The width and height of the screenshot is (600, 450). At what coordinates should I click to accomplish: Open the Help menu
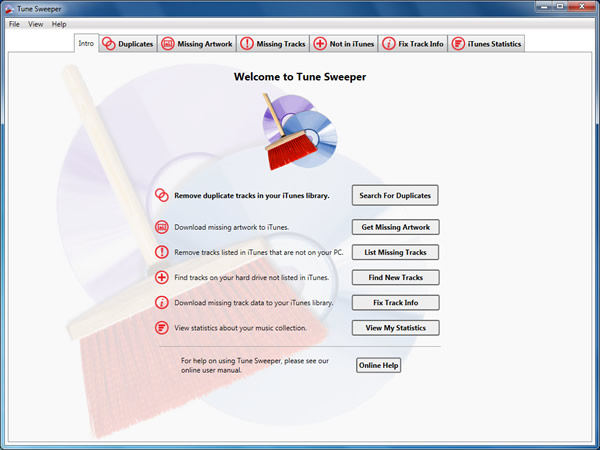(x=59, y=24)
